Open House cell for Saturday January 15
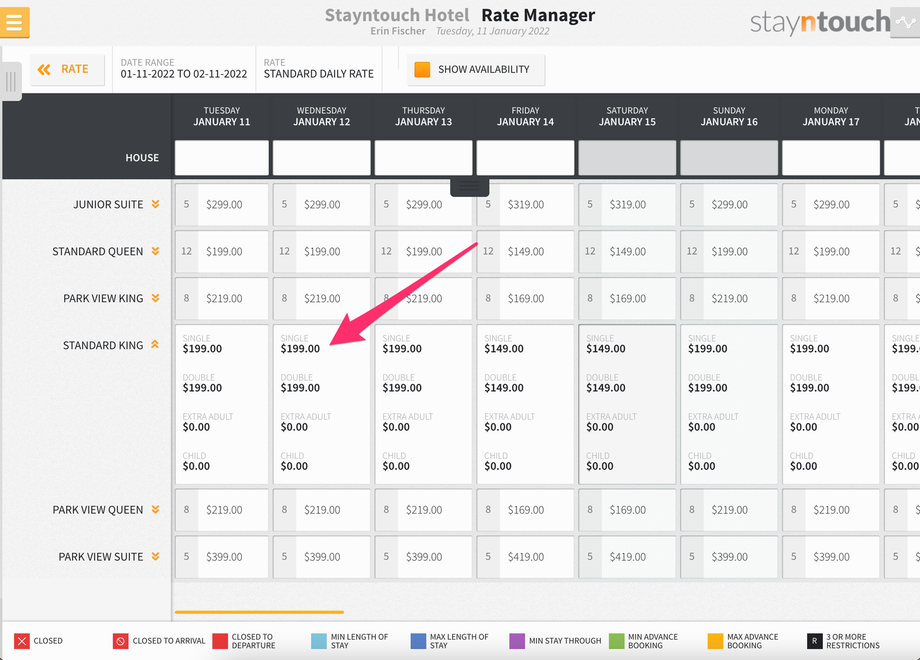The image size is (920, 660). click(x=627, y=157)
